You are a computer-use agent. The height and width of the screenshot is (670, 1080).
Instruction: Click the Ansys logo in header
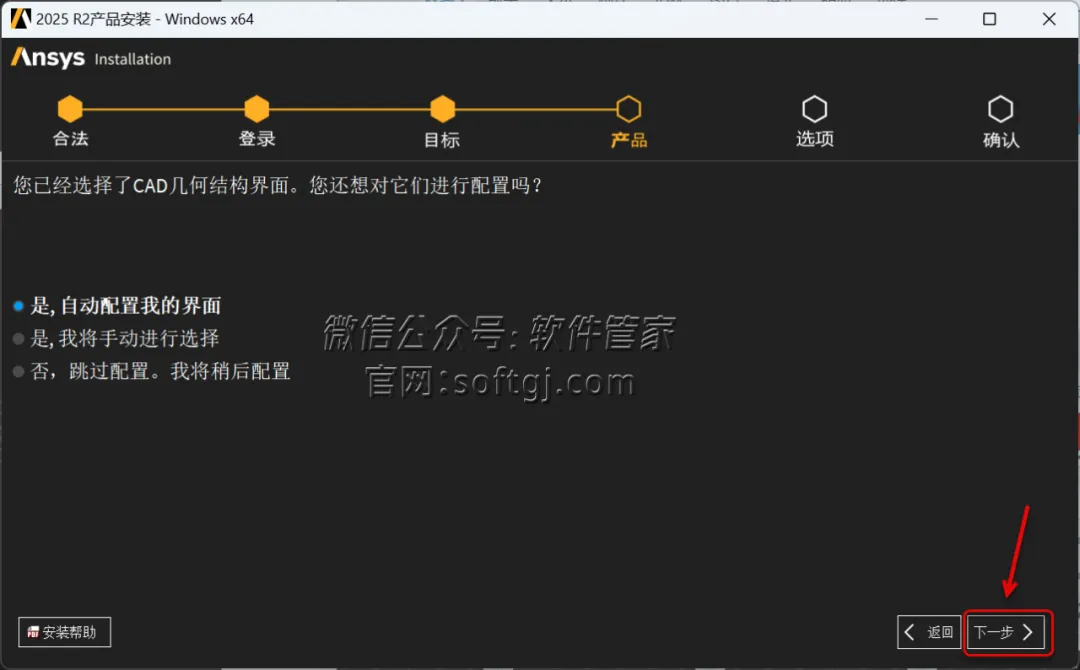48,58
